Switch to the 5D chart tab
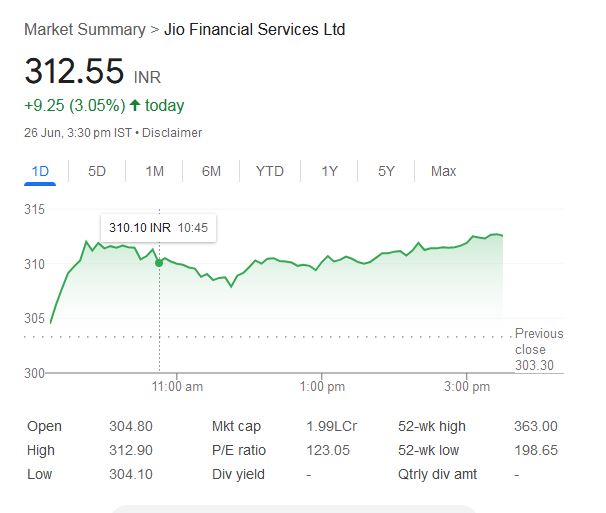Image resolution: width=606 pixels, height=513 pixels. [x=97, y=171]
